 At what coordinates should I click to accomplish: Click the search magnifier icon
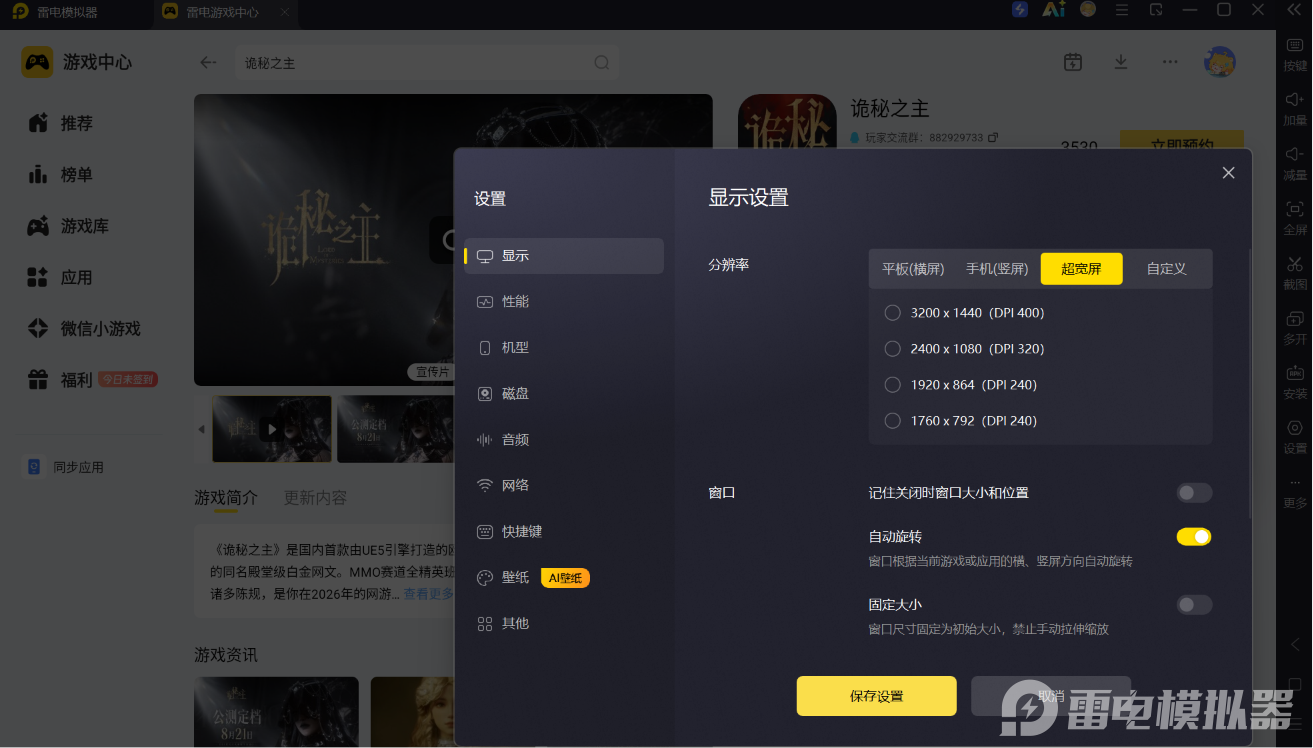coord(602,62)
